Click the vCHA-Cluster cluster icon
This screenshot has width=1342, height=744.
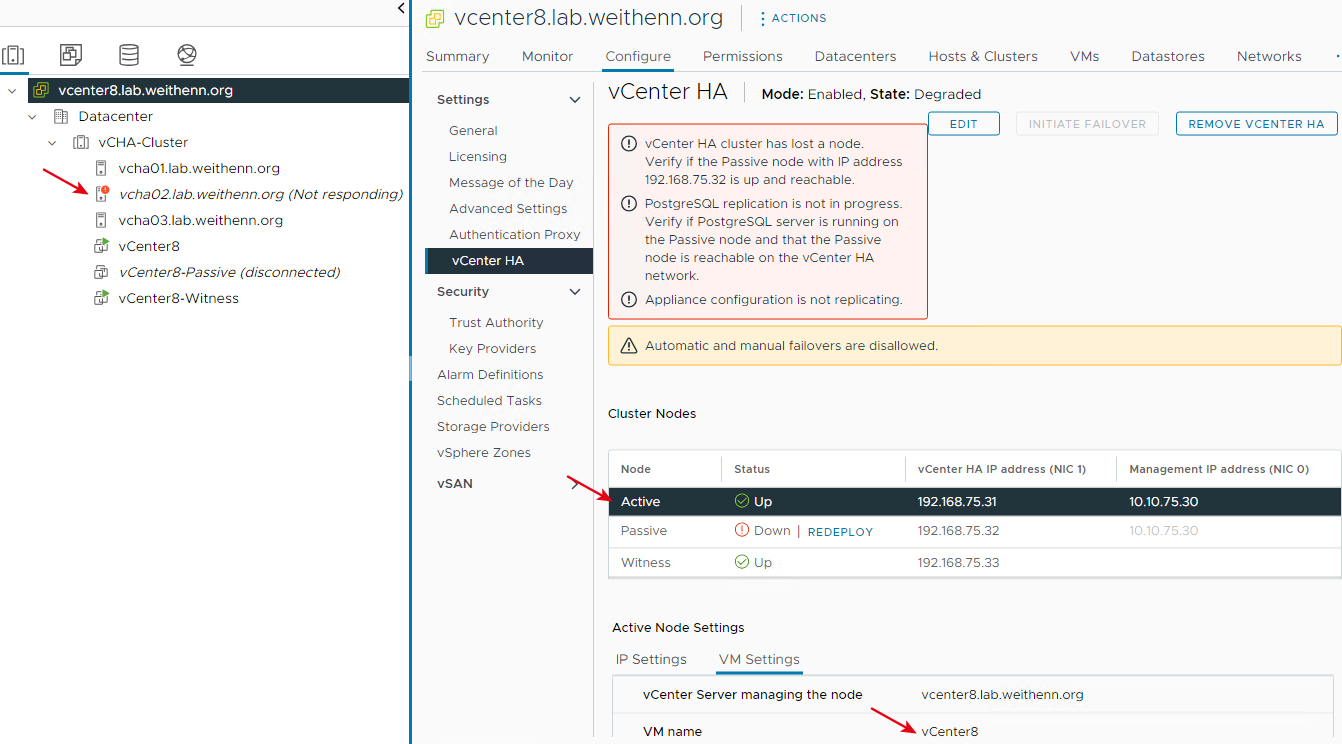coord(81,143)
